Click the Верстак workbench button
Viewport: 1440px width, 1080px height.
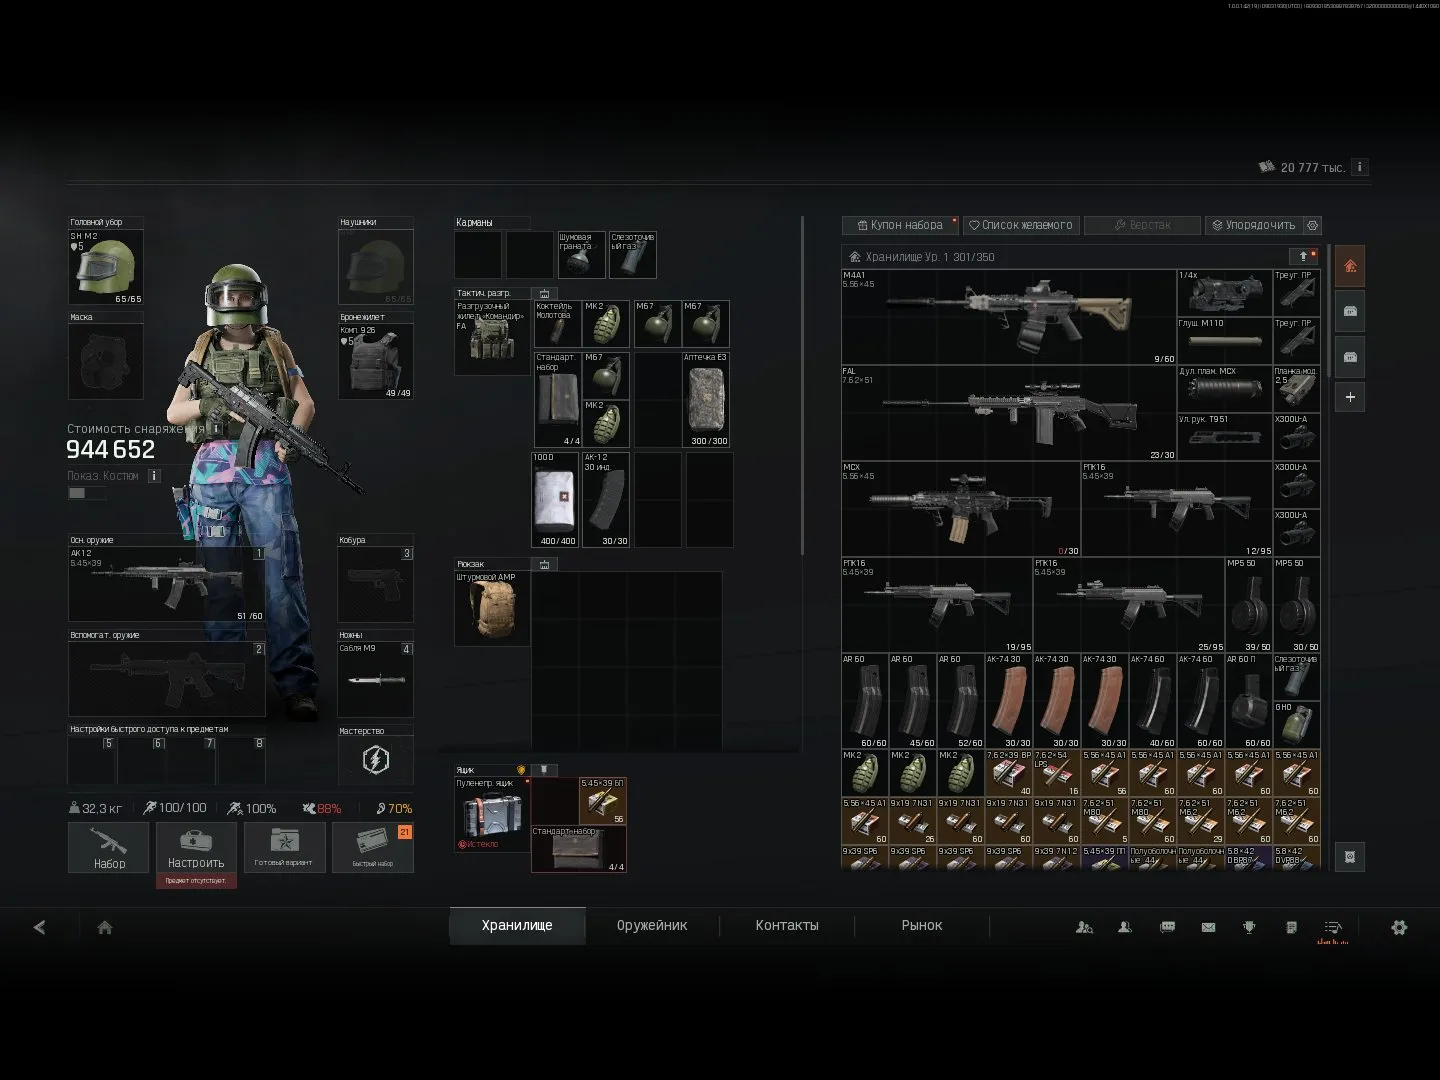1142,225
